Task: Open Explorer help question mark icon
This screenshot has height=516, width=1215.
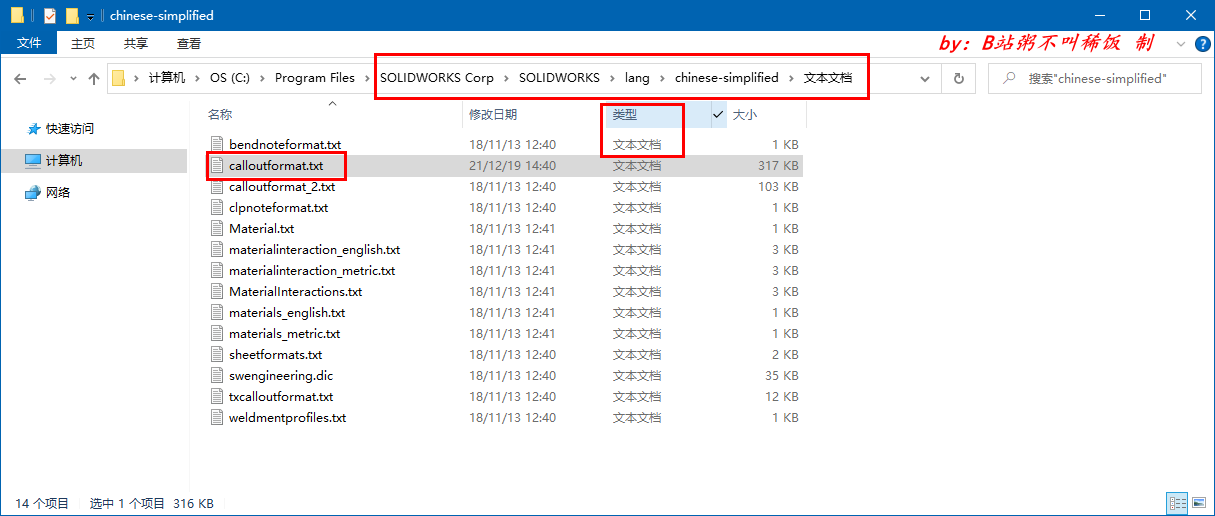Action: click(x=1202, y=44)
